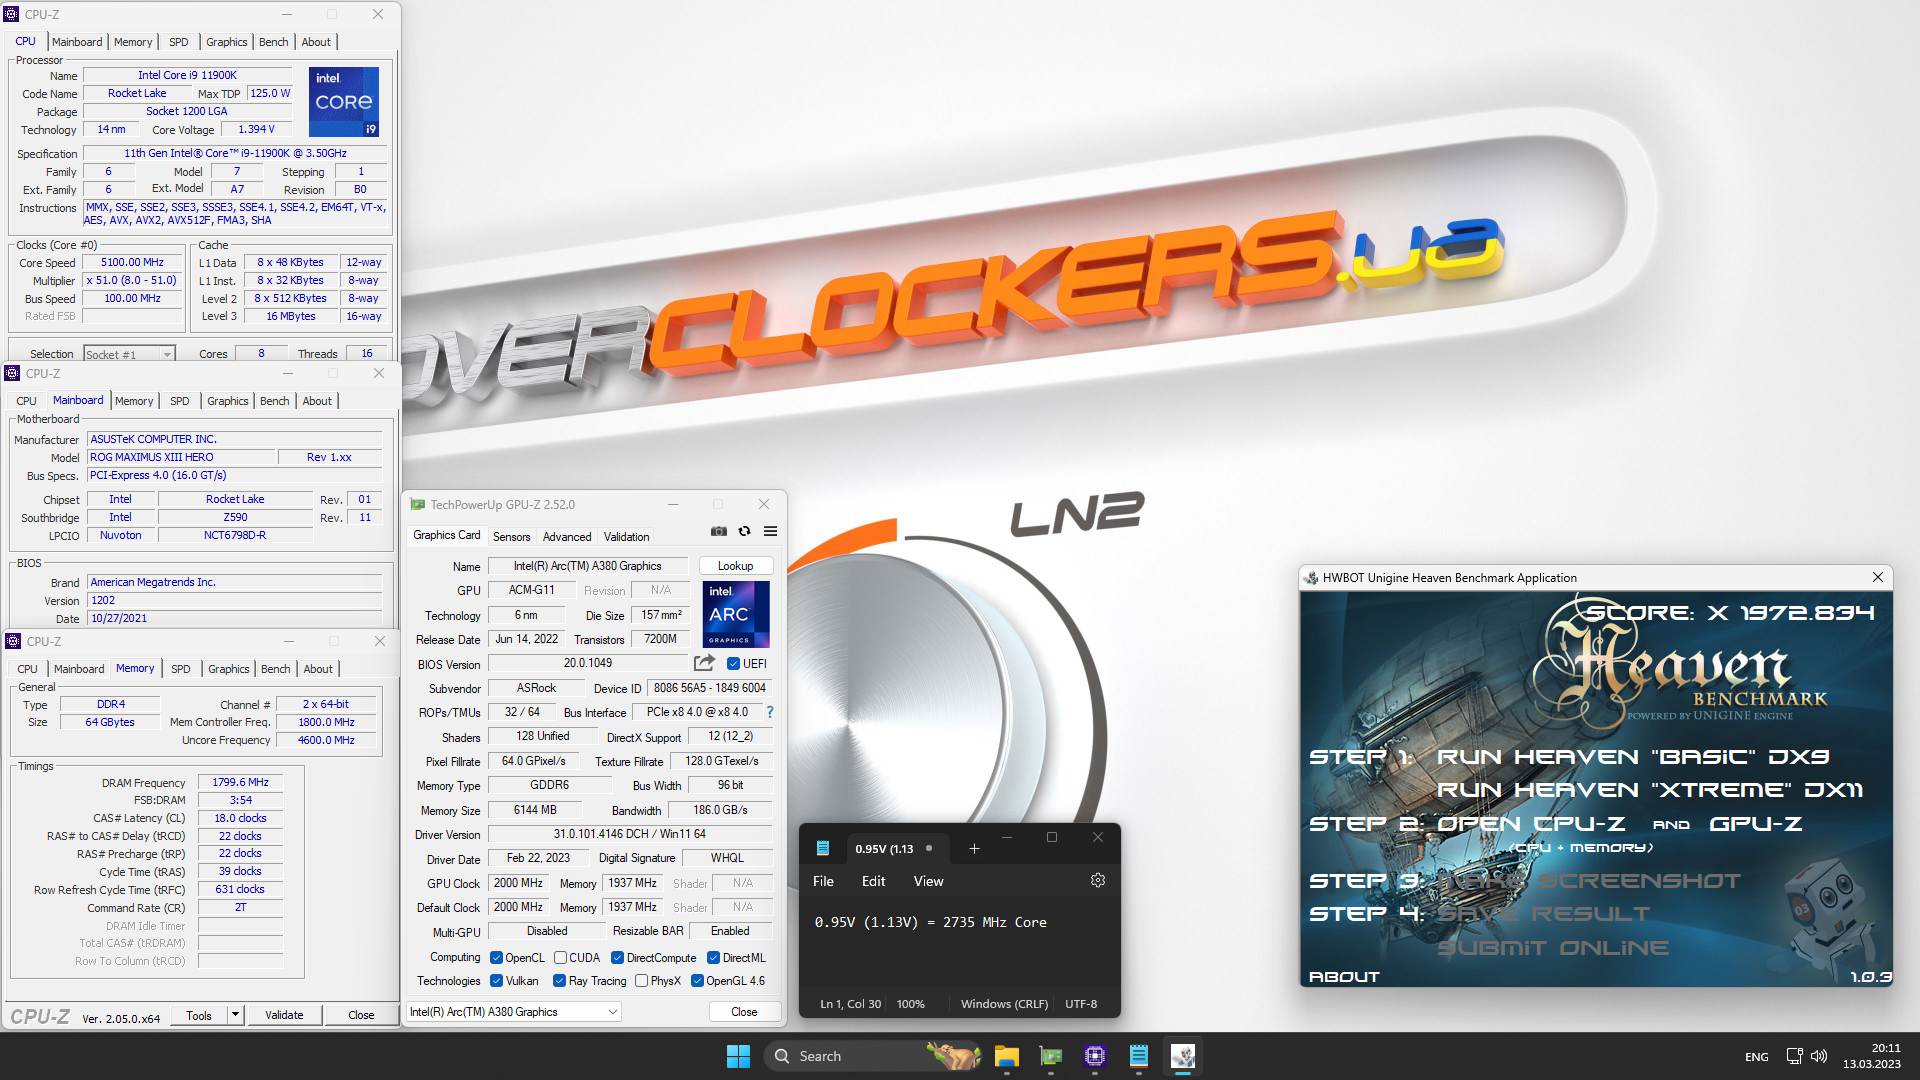Click the volume icon in system tray
This screenshot has height=1080, width=1920.
coord(1818,1056)
